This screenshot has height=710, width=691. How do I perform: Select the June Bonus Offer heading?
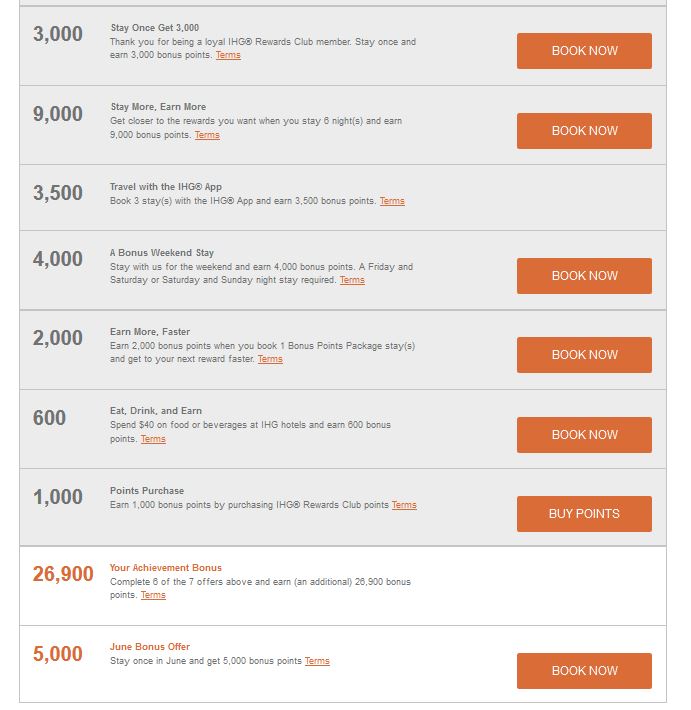150,647
